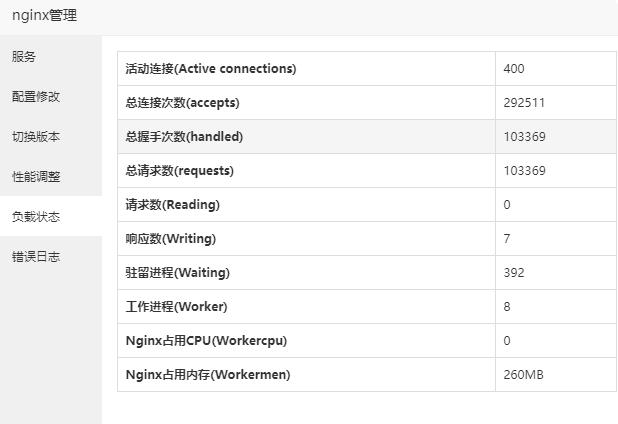
Task: Click the Waiting value 392
Action: click(514, 273)
